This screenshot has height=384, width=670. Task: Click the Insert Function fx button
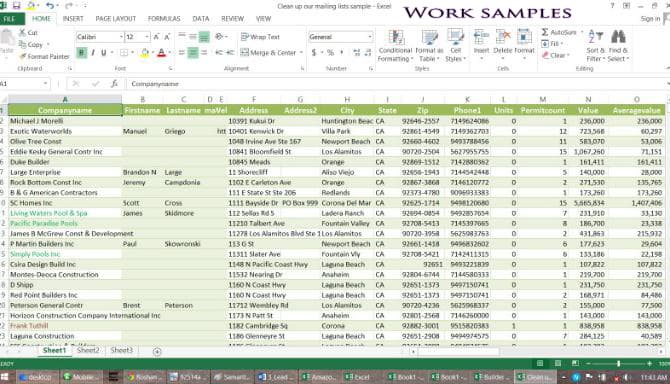click(114, 84)
